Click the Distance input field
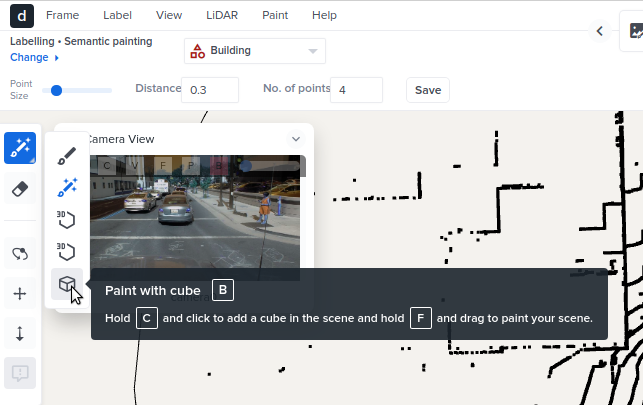 210,90
